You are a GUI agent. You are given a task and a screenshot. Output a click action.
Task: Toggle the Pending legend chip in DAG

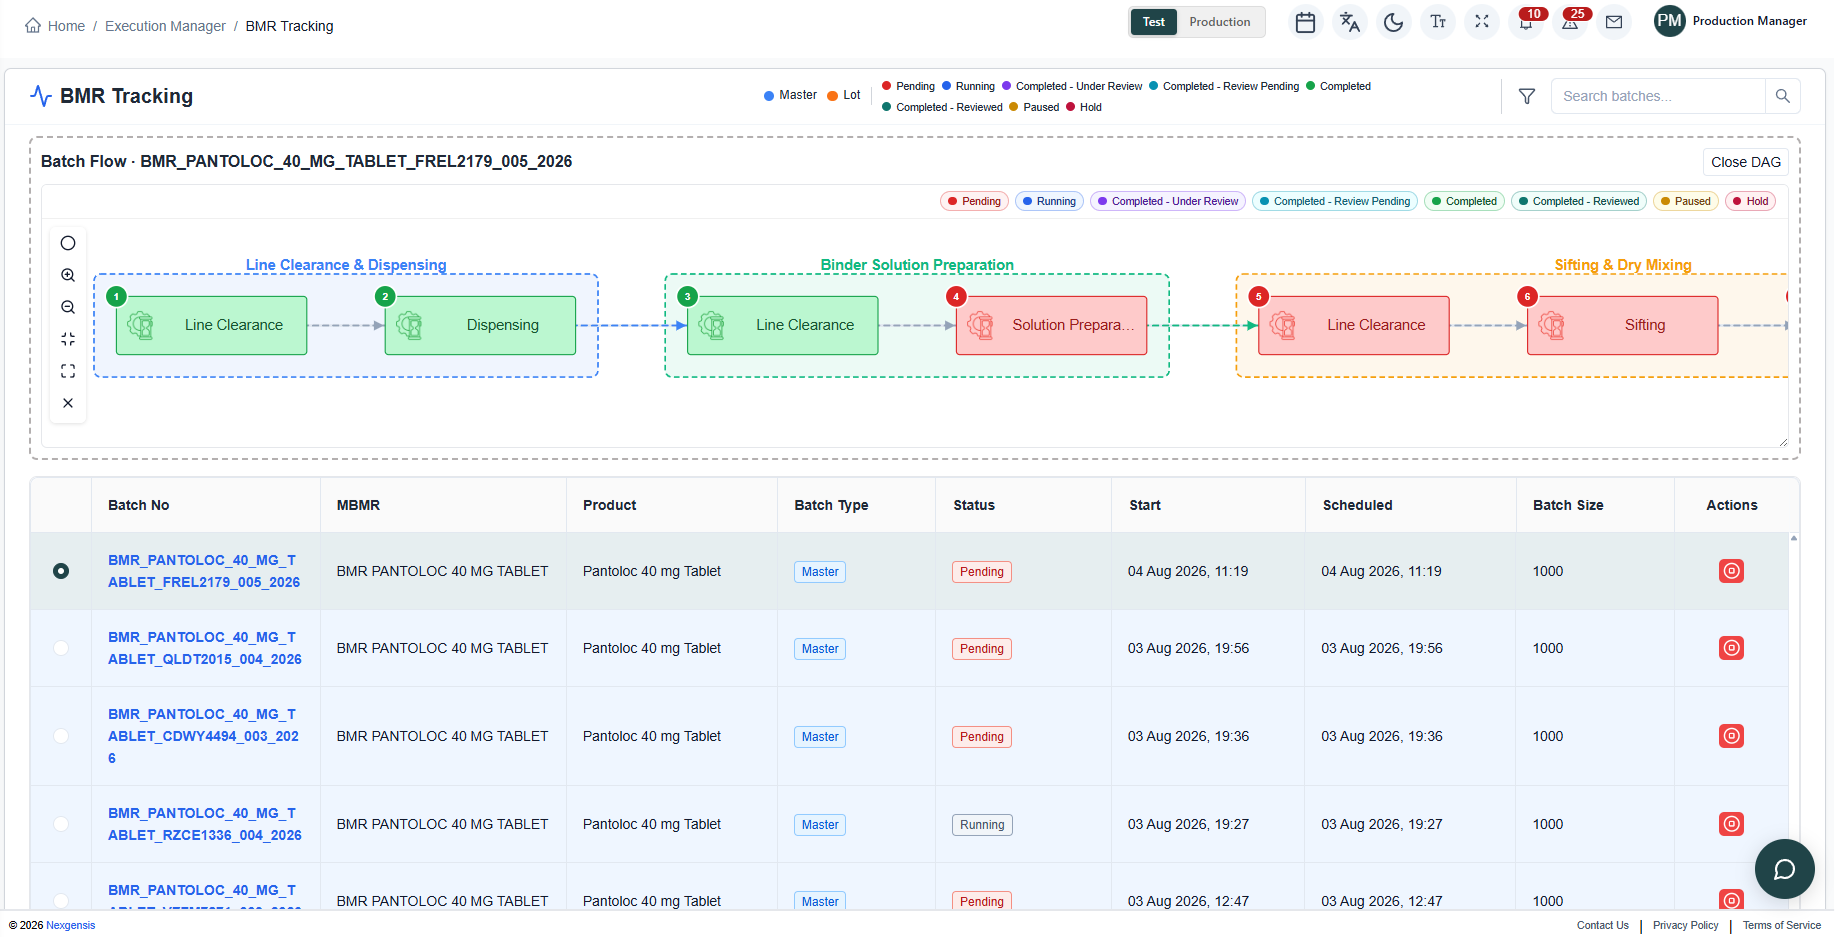(x=974, y=201)
